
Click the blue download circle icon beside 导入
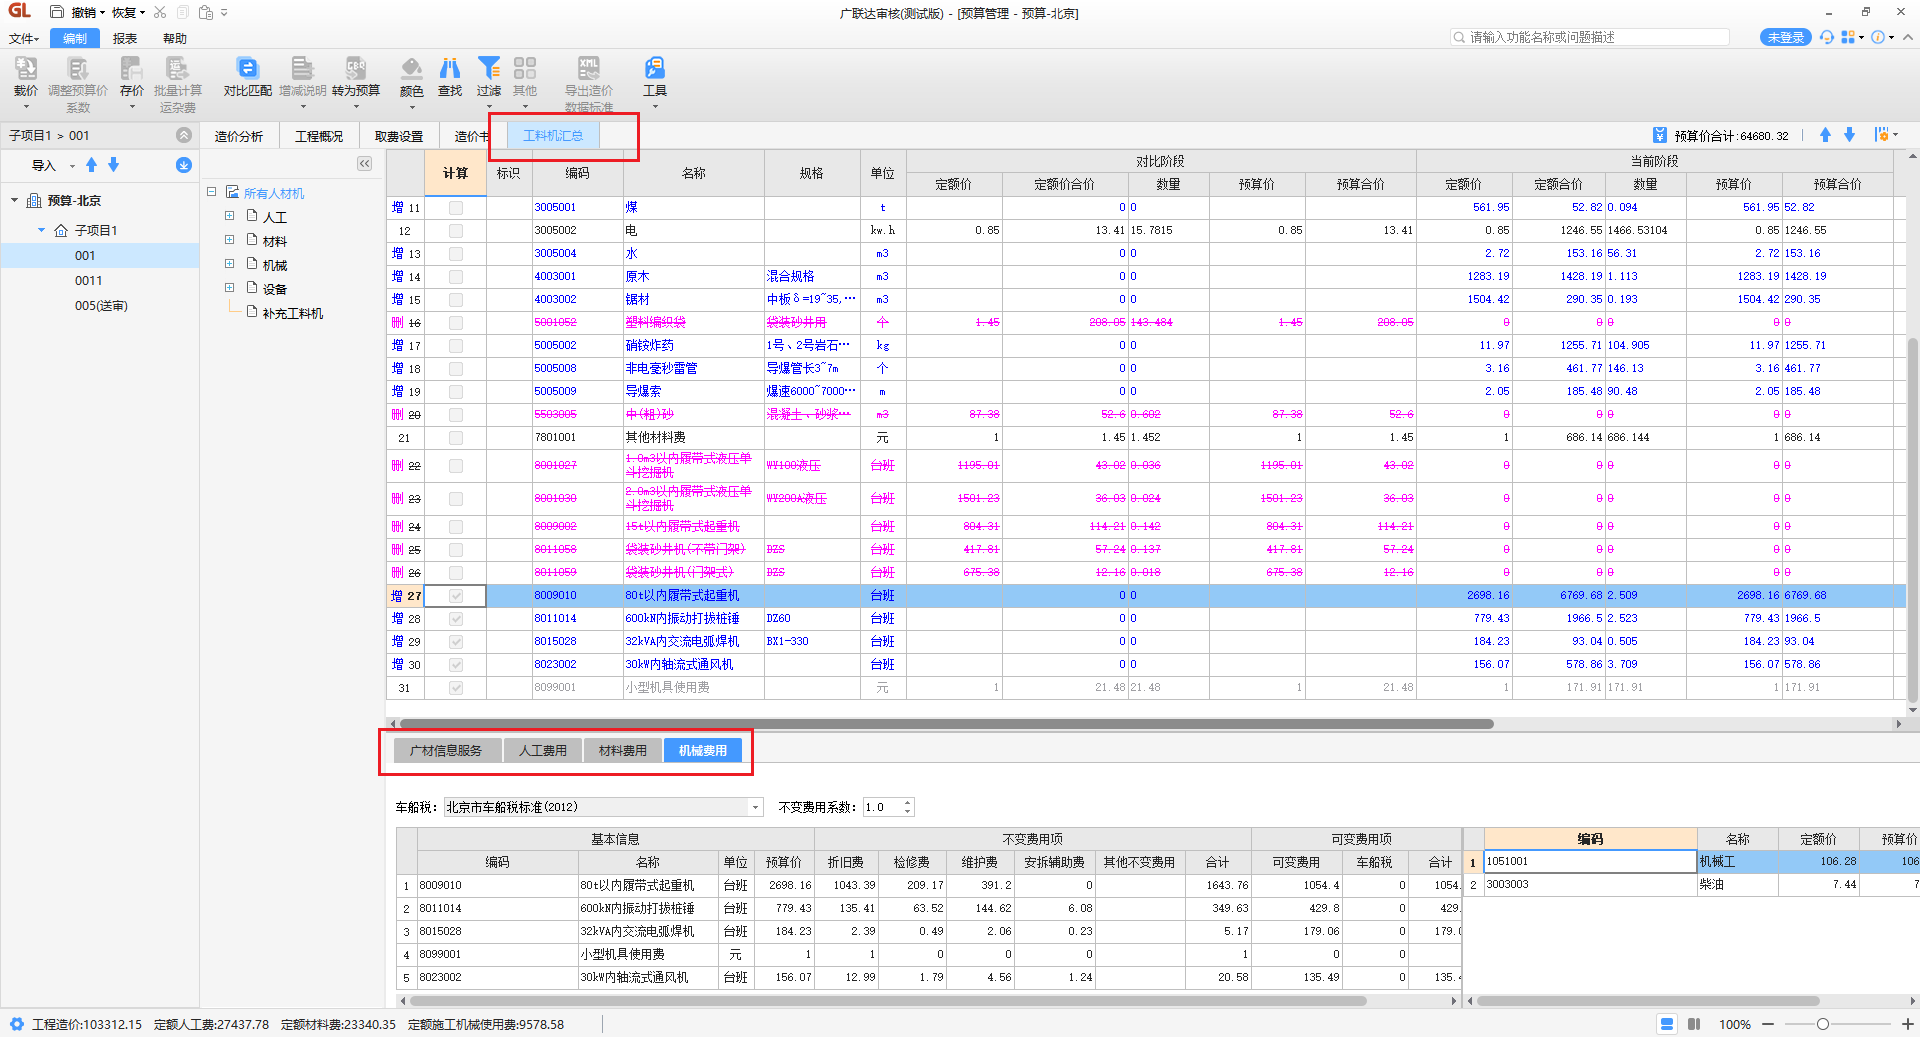(184, 165)
